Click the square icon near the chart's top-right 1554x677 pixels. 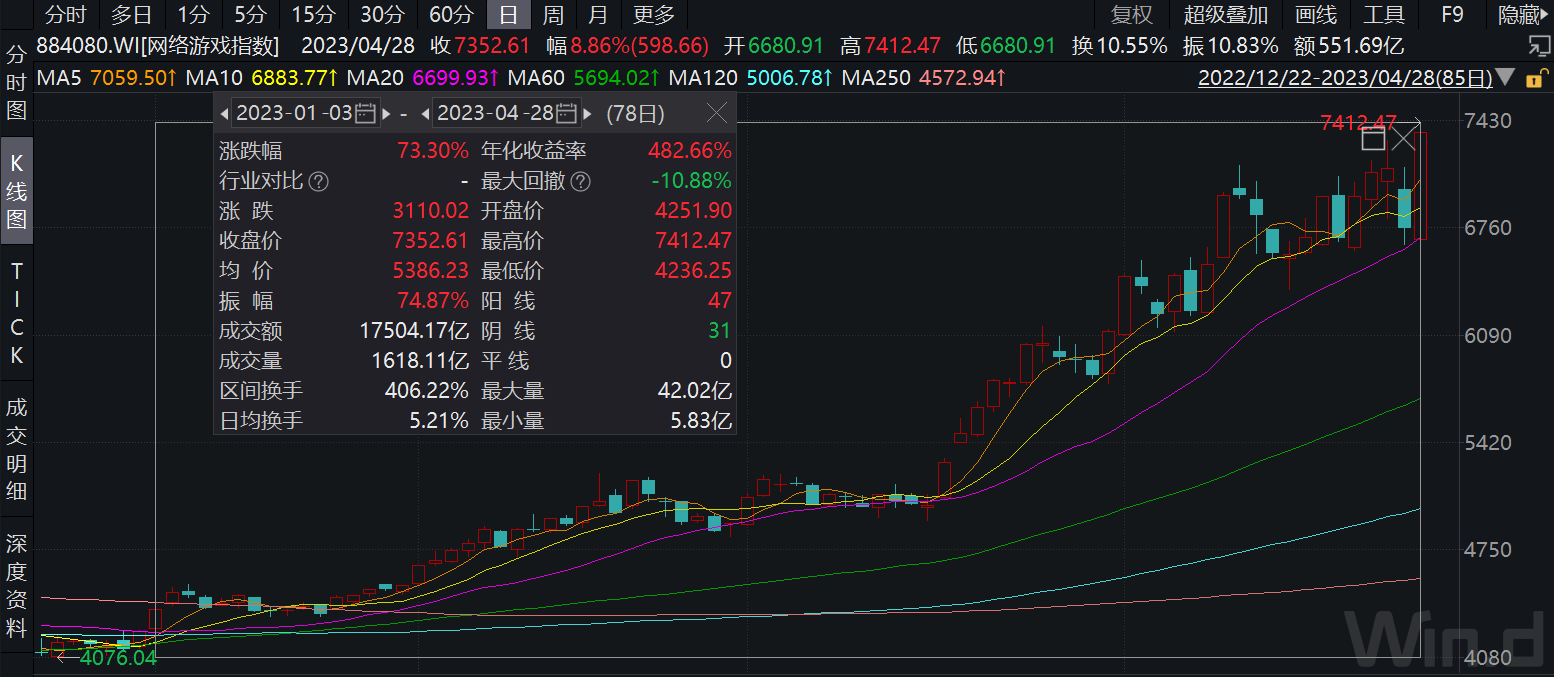(x=1373, y=139)
